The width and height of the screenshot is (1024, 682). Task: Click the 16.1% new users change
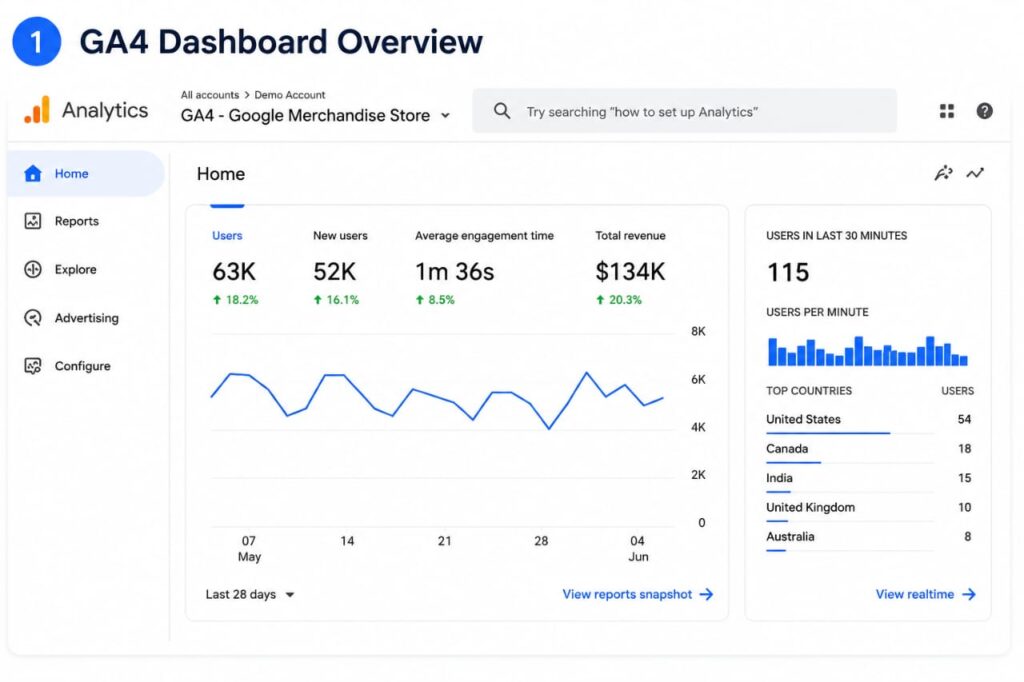tap(336, 300)
